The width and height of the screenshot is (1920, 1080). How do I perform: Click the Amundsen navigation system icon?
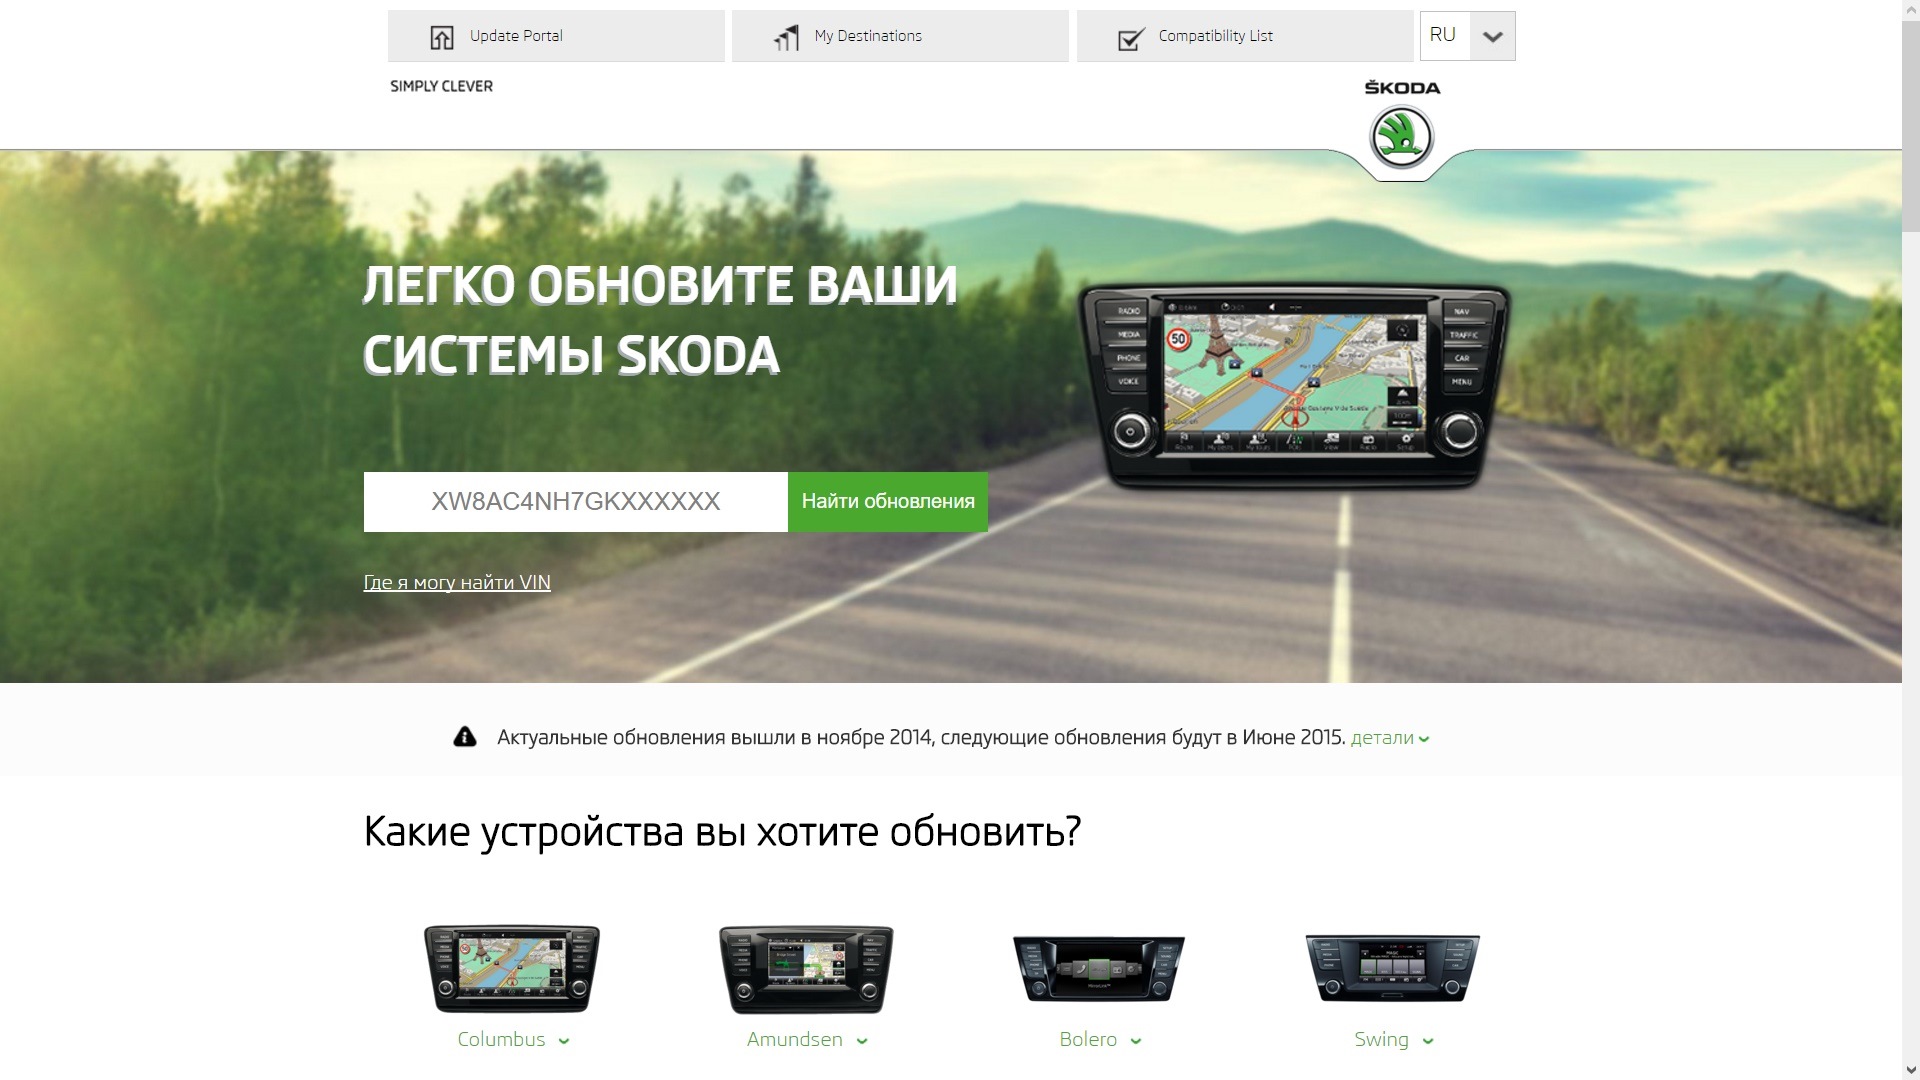coord(806,969)
